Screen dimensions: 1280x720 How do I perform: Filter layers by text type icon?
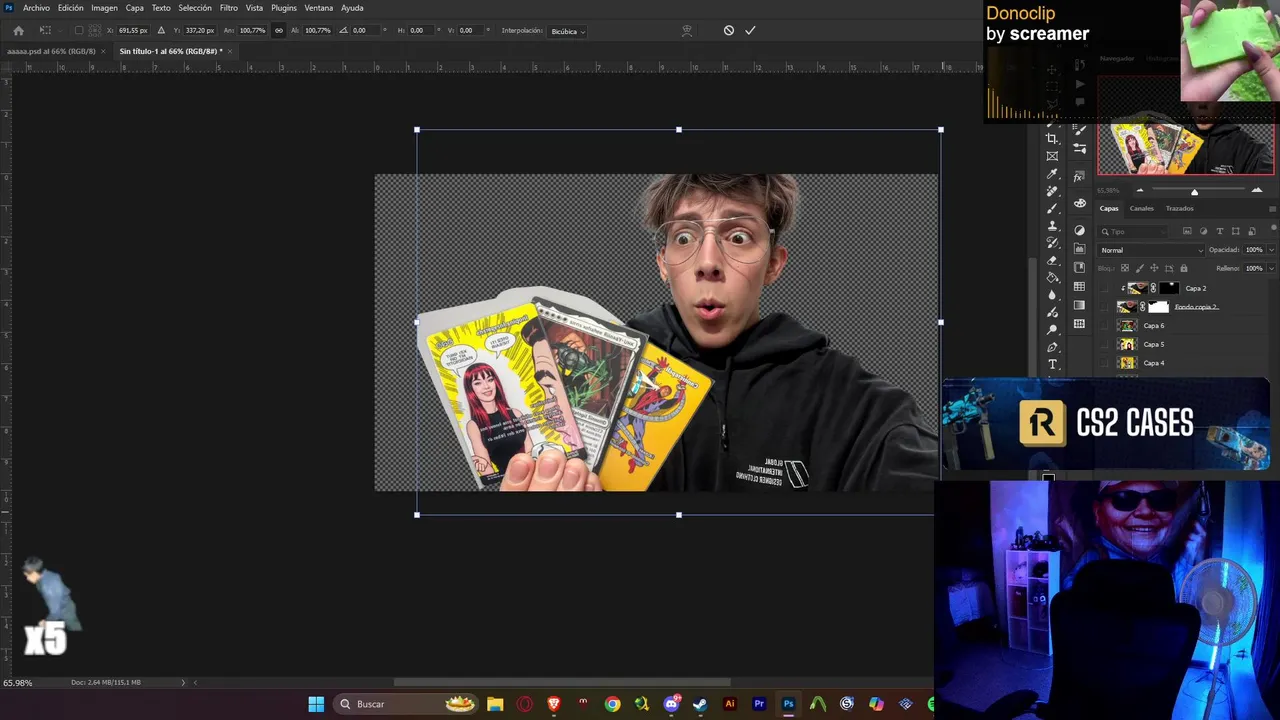[1219, 231]
